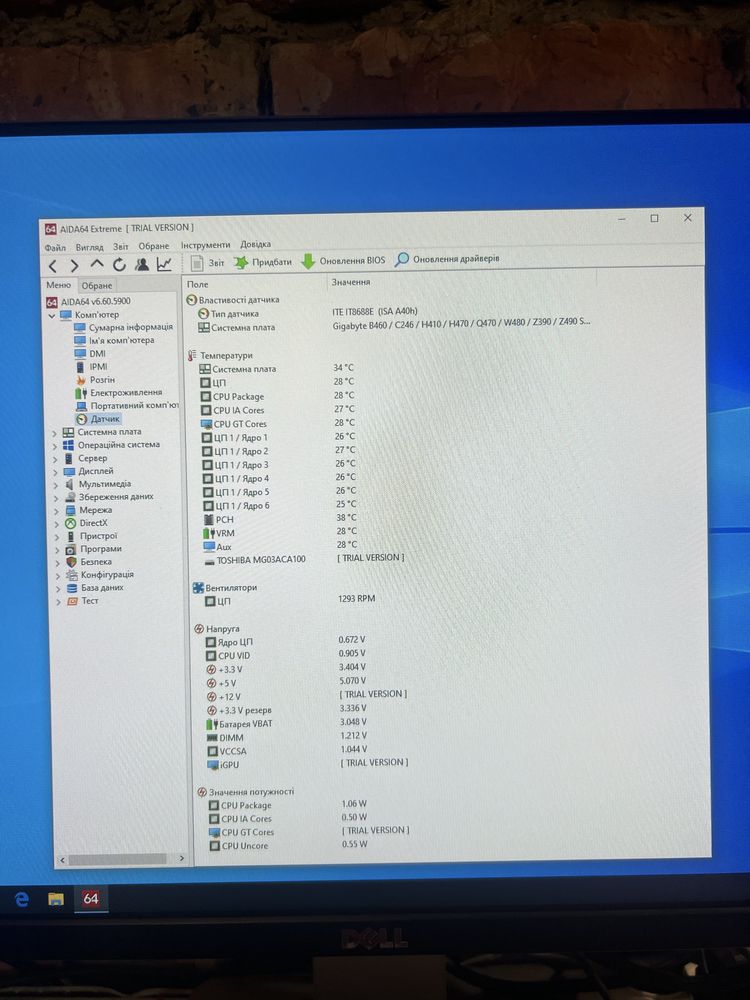This screenshot has height=1000, width=750.
Task: Select the Тип датчика row
Action: point(307,312)
